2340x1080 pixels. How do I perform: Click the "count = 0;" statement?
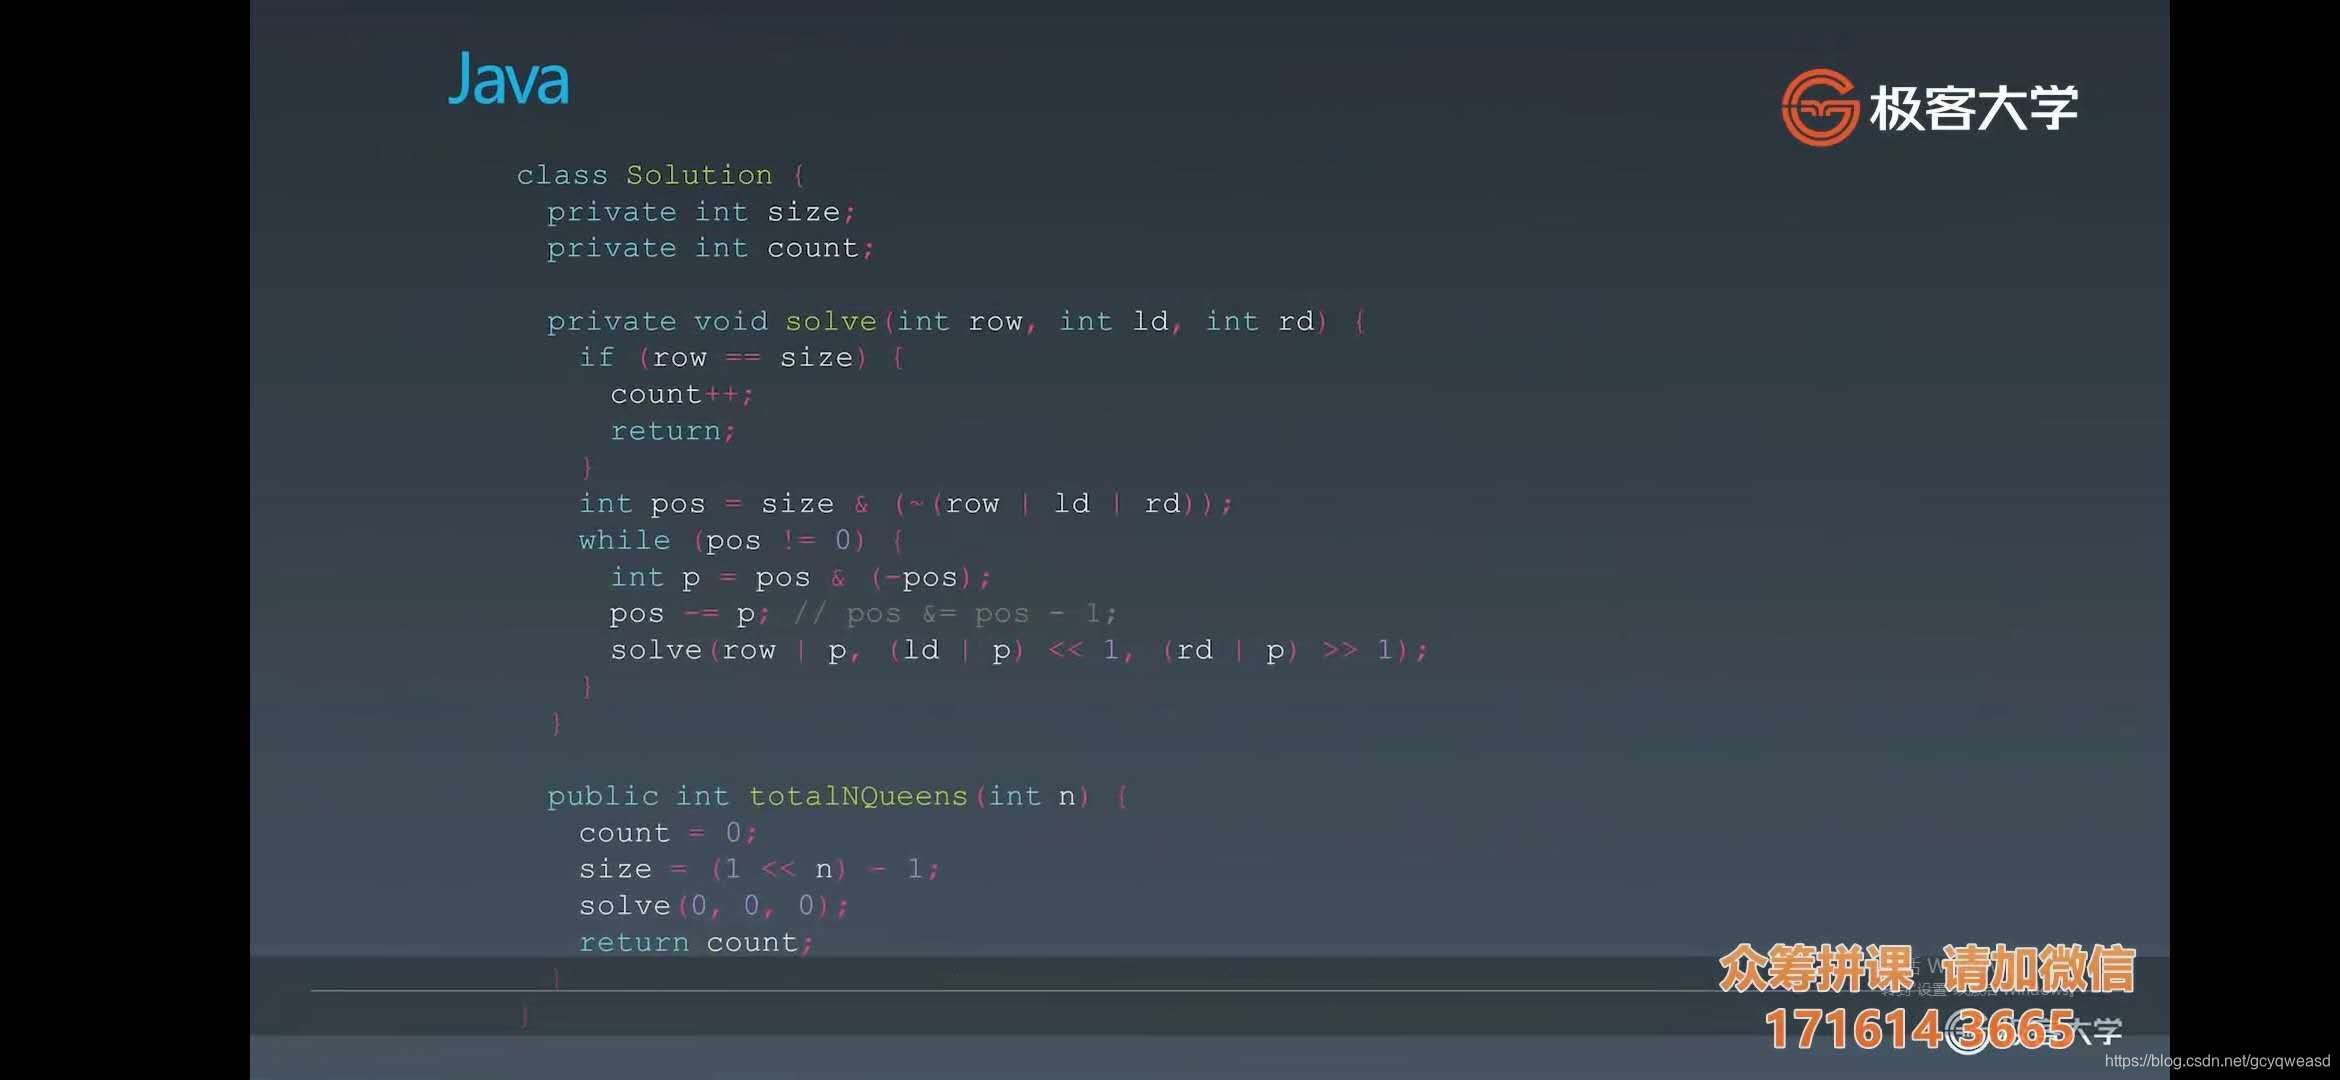coord(668,833)
